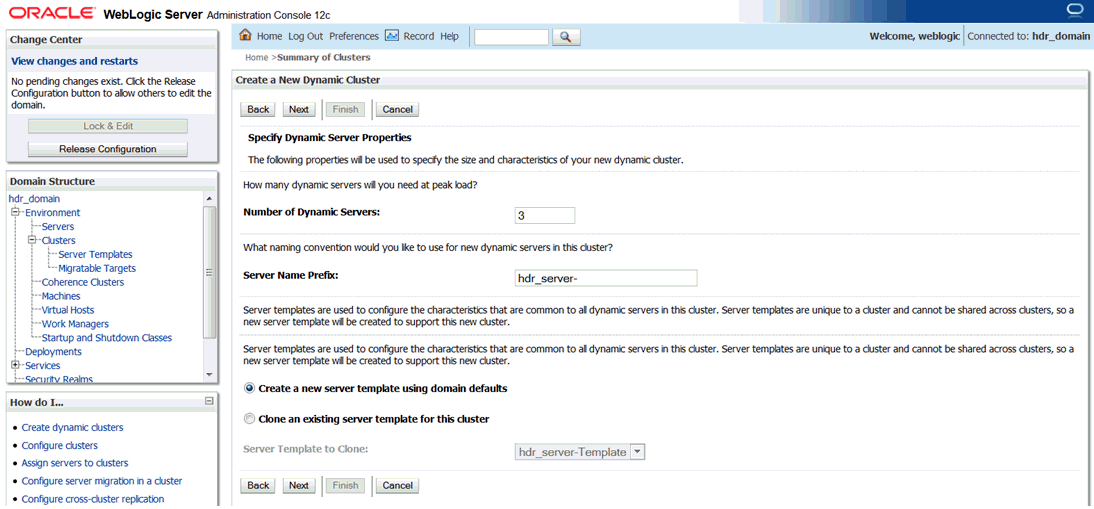Click the bottom Back button
This screenshot has height=509, width=1094.
[258, 485]
